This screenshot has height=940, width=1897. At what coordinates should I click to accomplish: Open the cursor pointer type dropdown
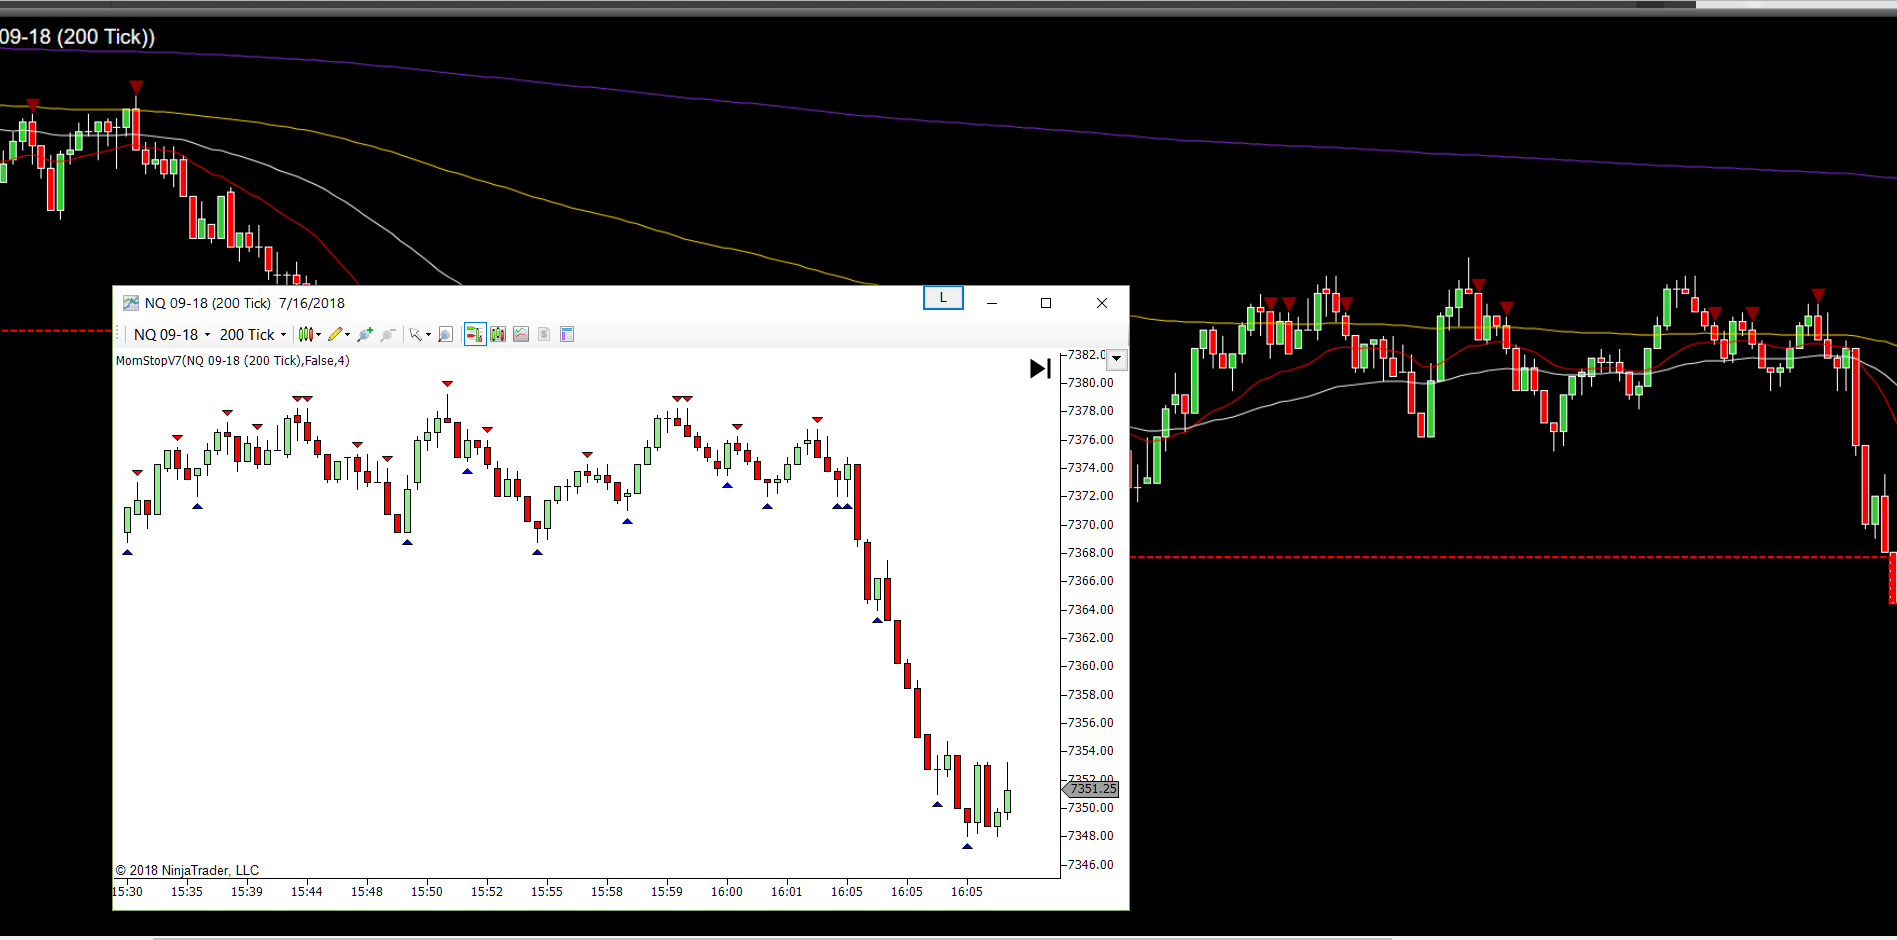420,334
